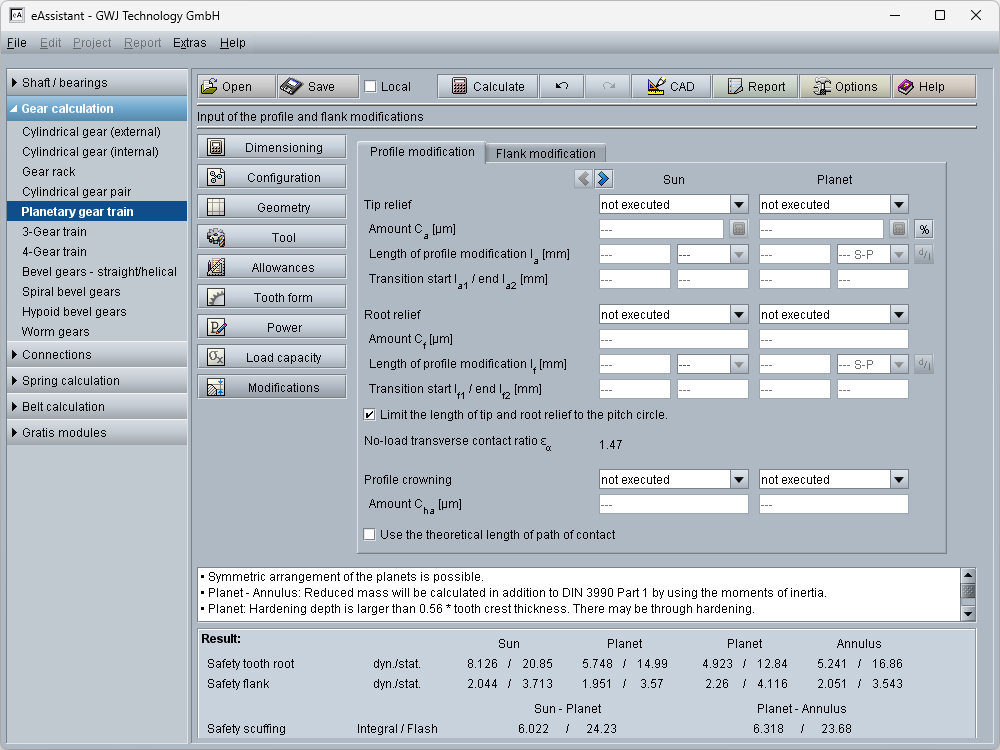
Task: Enable use theoretical length of path of contact
Action: pos(370,535)
